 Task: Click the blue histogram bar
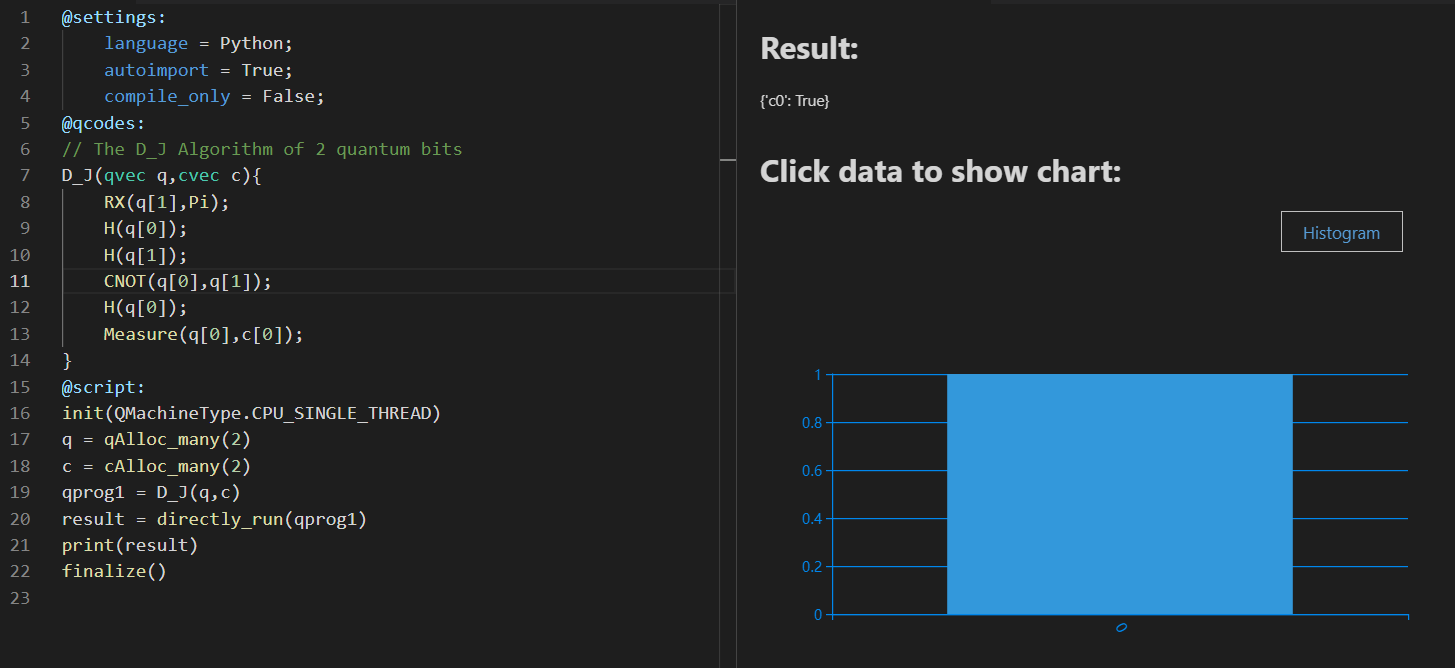coord(1119,494)
